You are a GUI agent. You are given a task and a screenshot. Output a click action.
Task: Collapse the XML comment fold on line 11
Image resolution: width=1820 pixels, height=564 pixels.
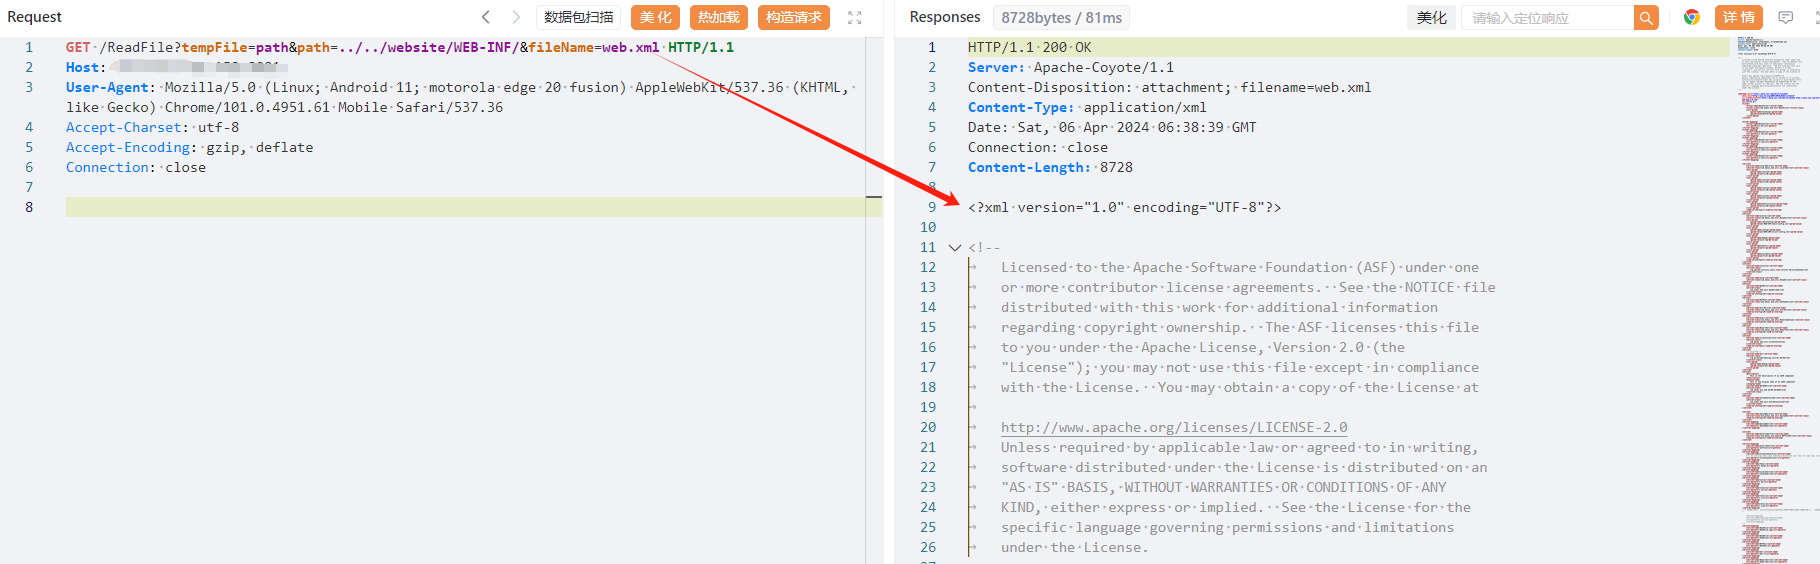[955, 247]
